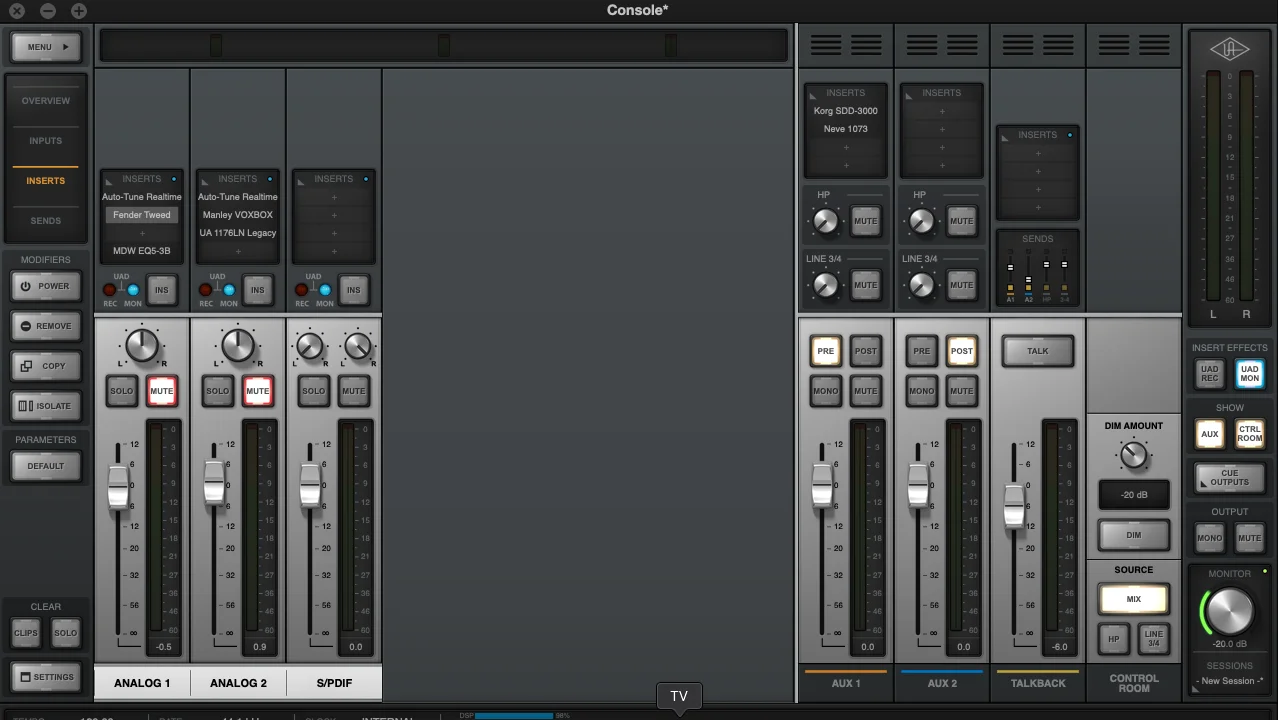Switch to the Overview view
The width and height of the screenshot is (1278, 720).
point(46,101)
